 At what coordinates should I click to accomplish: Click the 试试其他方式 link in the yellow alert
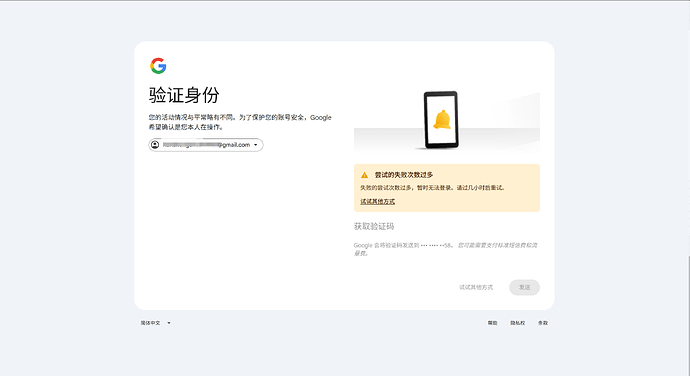click(378, 201)
